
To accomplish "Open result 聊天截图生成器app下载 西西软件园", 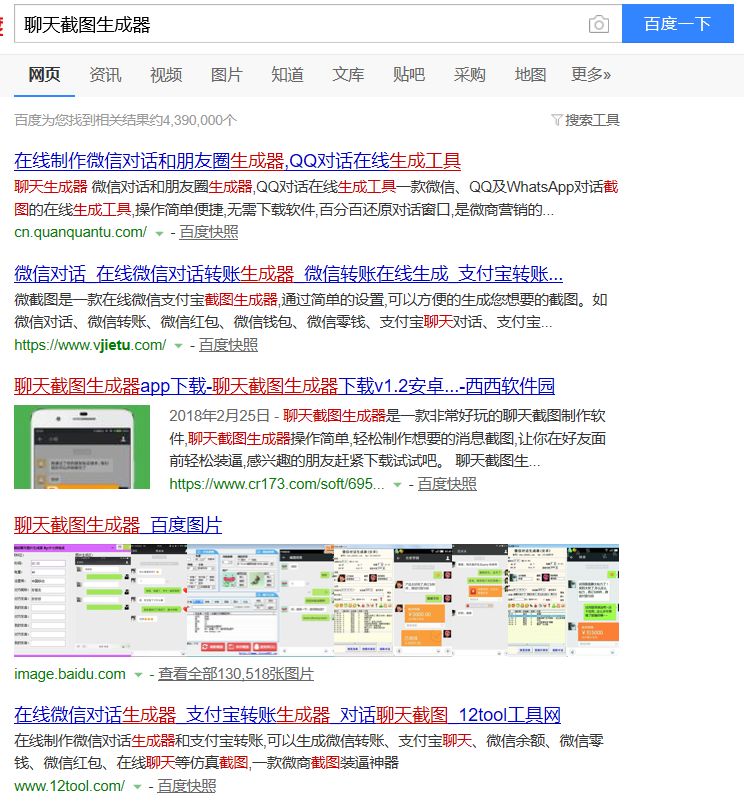I will (x=284, y=386).
